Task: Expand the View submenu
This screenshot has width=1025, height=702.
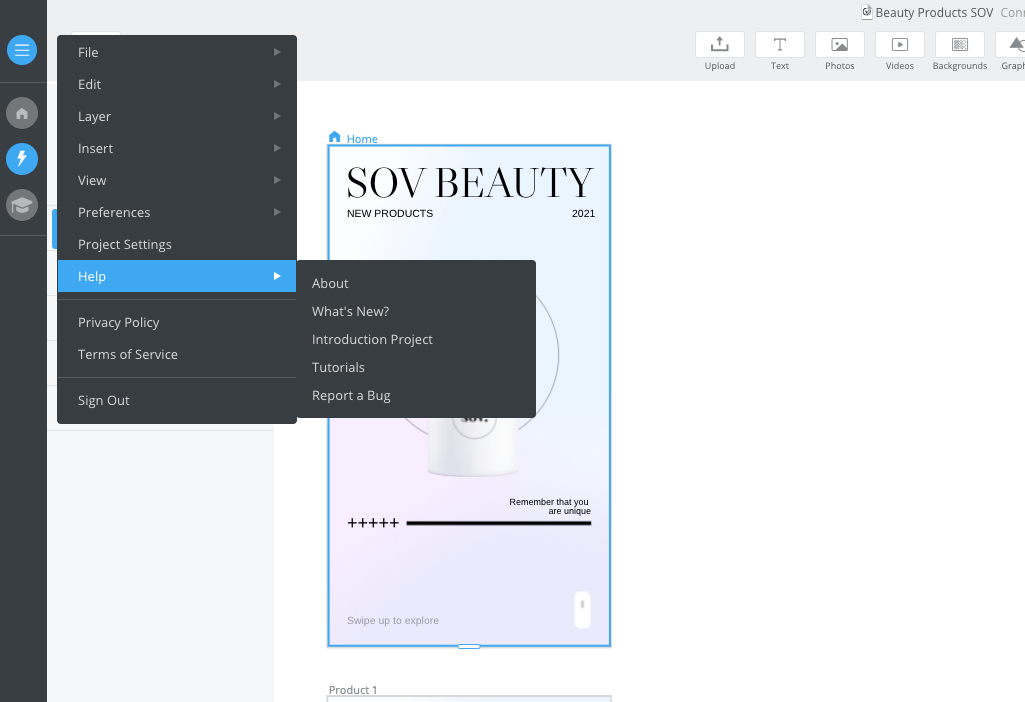Action: click(177, 180)
